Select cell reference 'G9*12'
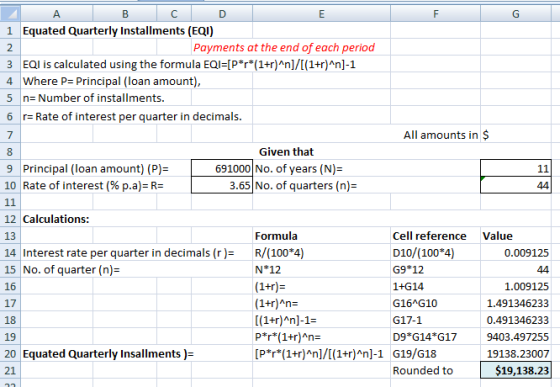 408,269
